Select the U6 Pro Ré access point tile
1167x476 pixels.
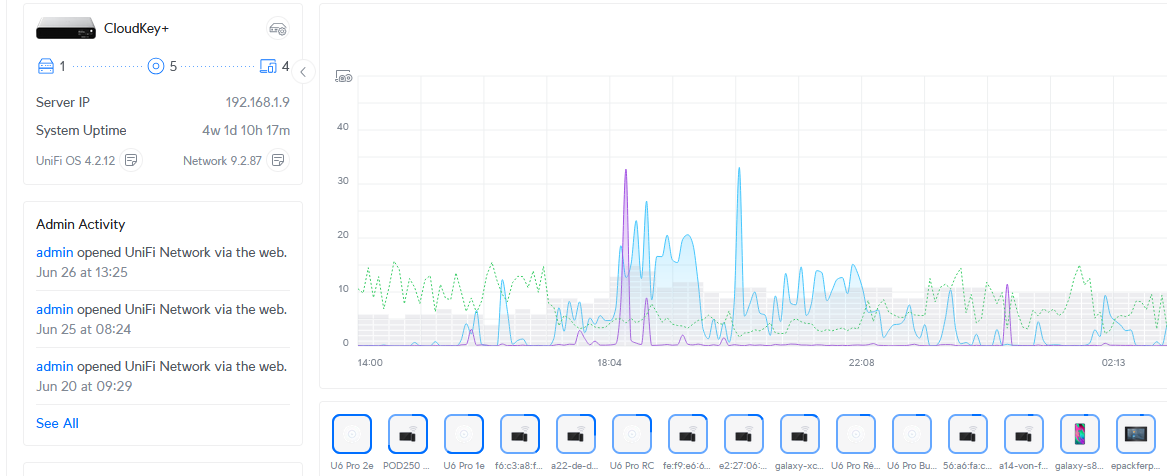click(856, 434)
